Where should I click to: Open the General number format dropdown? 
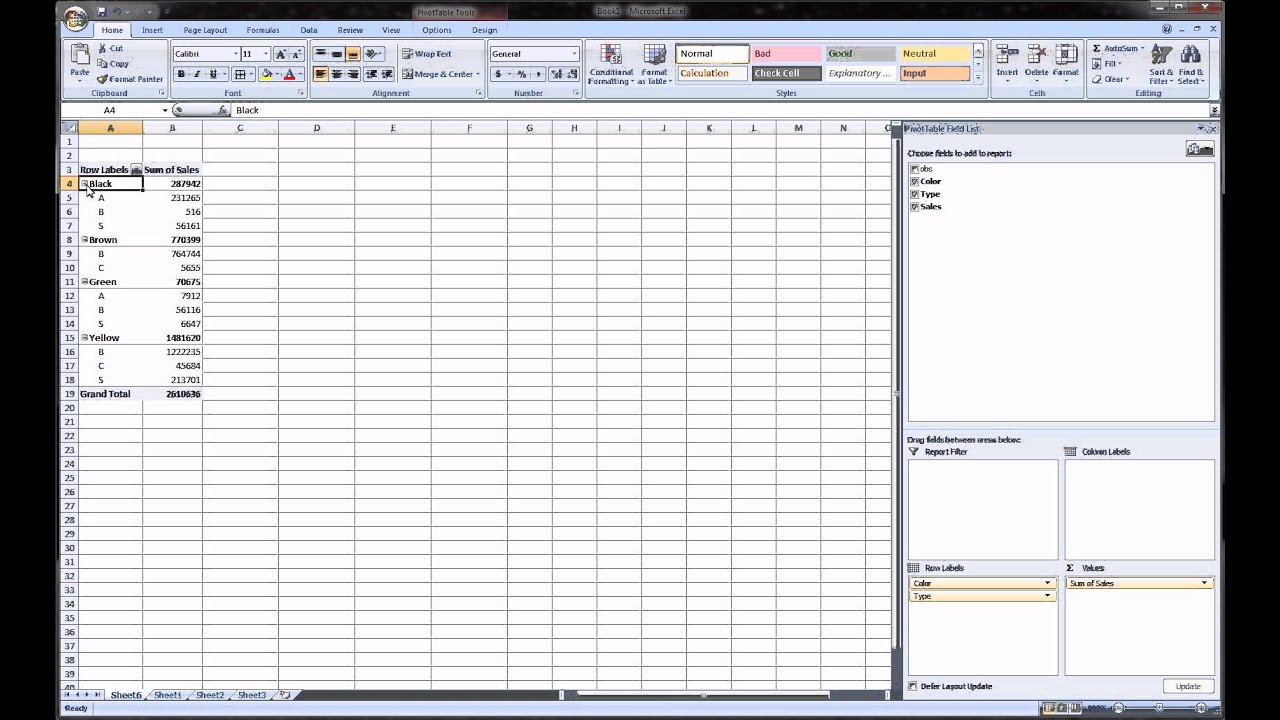(575, 54)
